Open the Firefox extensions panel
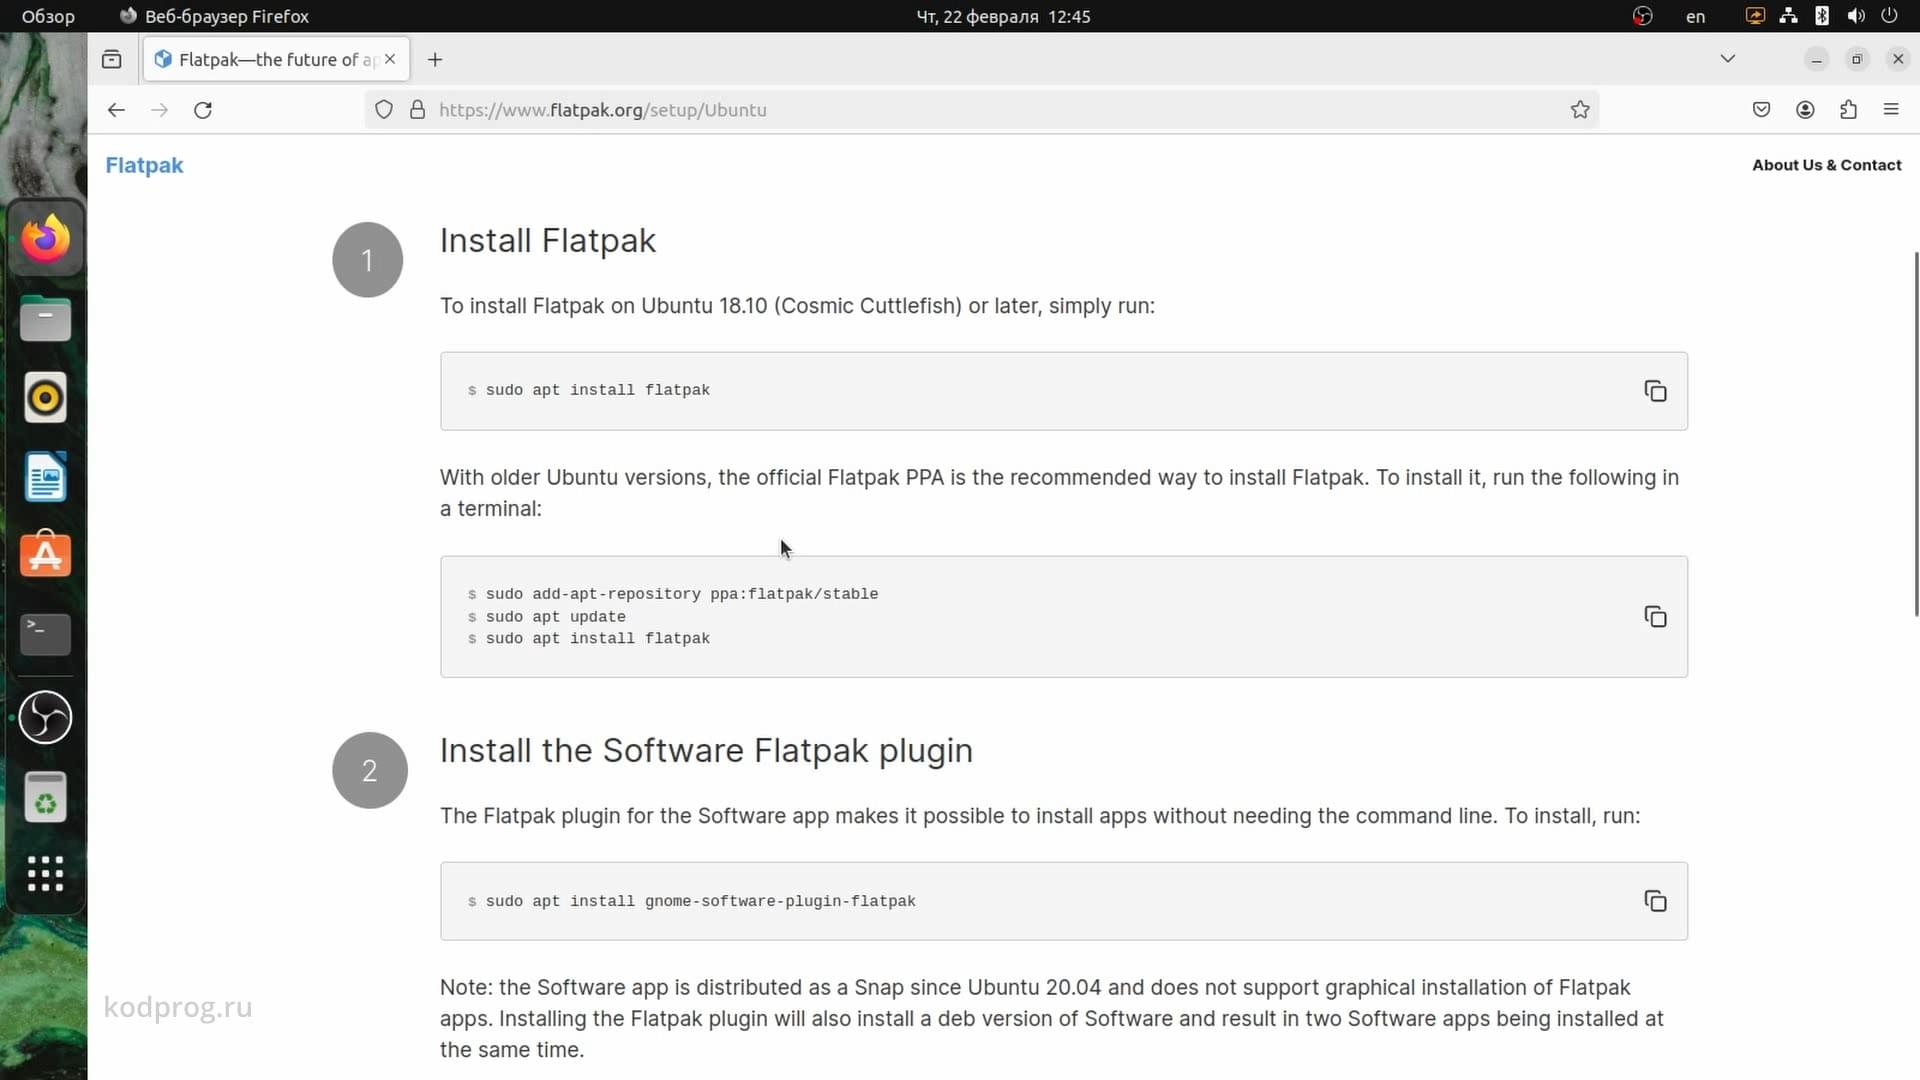1920x1080 pixels. coord(1848,110)
